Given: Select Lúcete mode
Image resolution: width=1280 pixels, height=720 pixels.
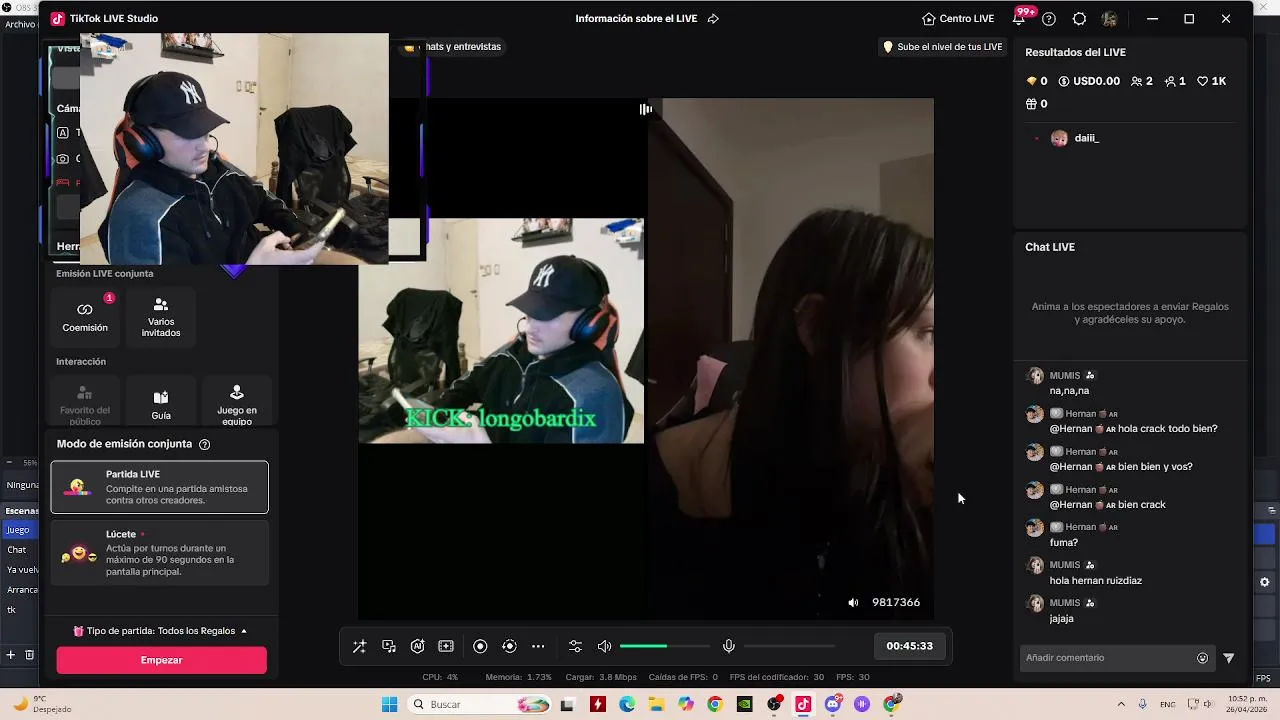Looking at the screenshot, I should click(x=160, y=553).
